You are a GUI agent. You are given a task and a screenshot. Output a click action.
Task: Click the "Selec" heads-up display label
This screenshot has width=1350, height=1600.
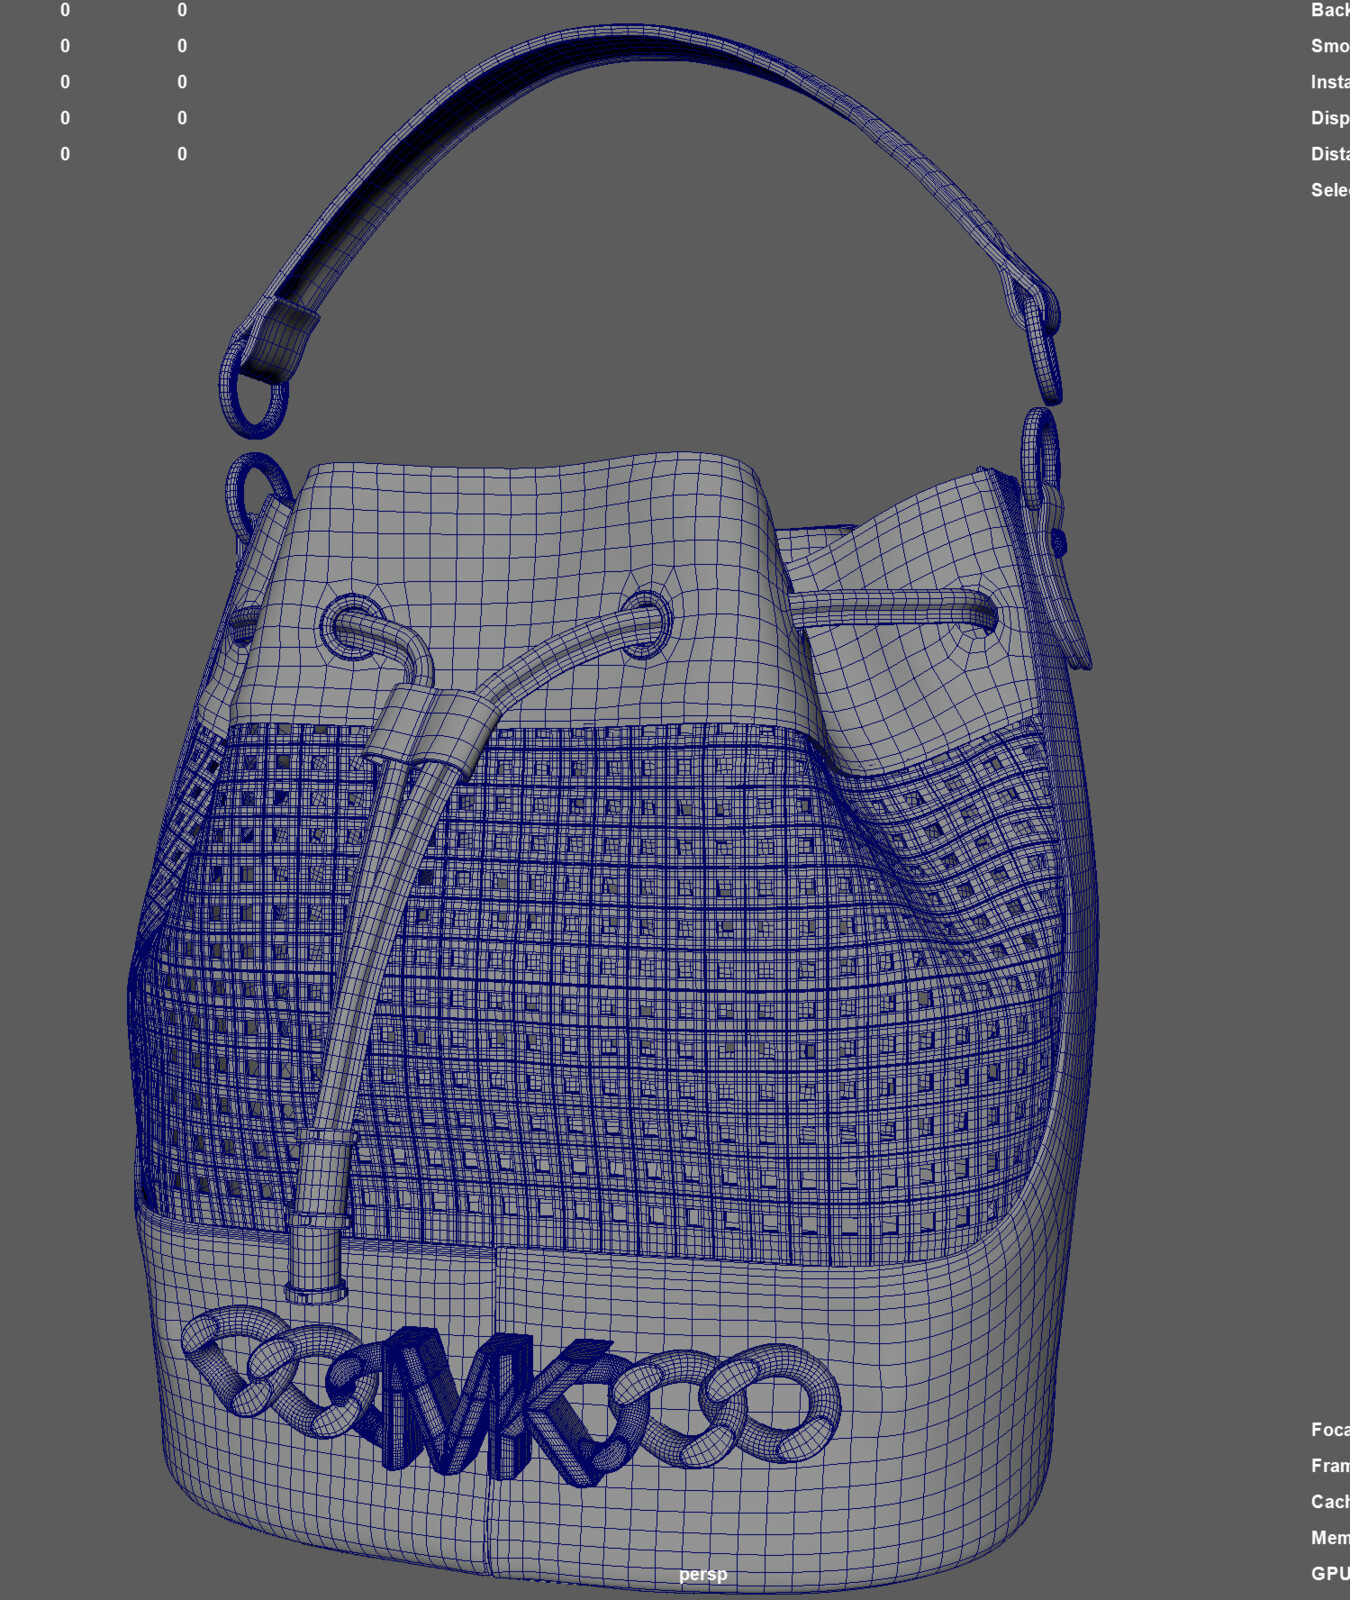coord(1330,190)
